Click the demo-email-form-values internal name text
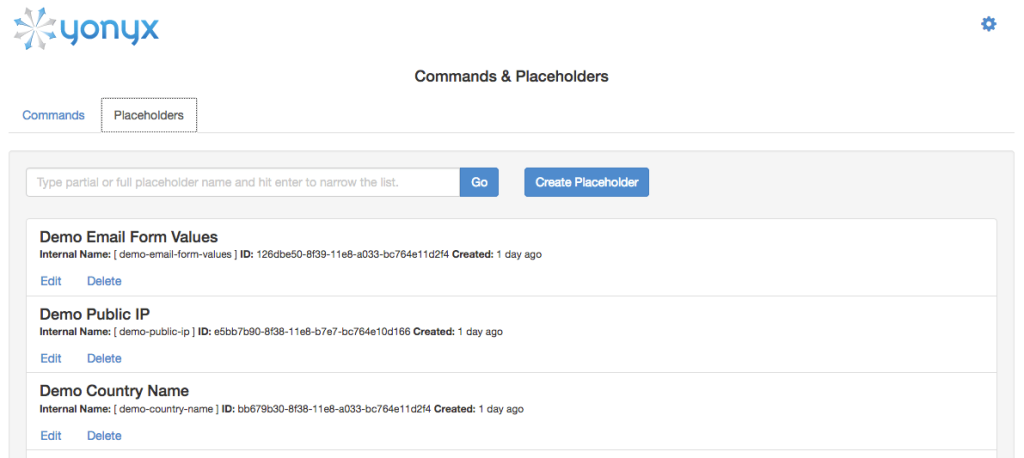This screenshot has height=458, width=1024. click(x=175, y=255)
